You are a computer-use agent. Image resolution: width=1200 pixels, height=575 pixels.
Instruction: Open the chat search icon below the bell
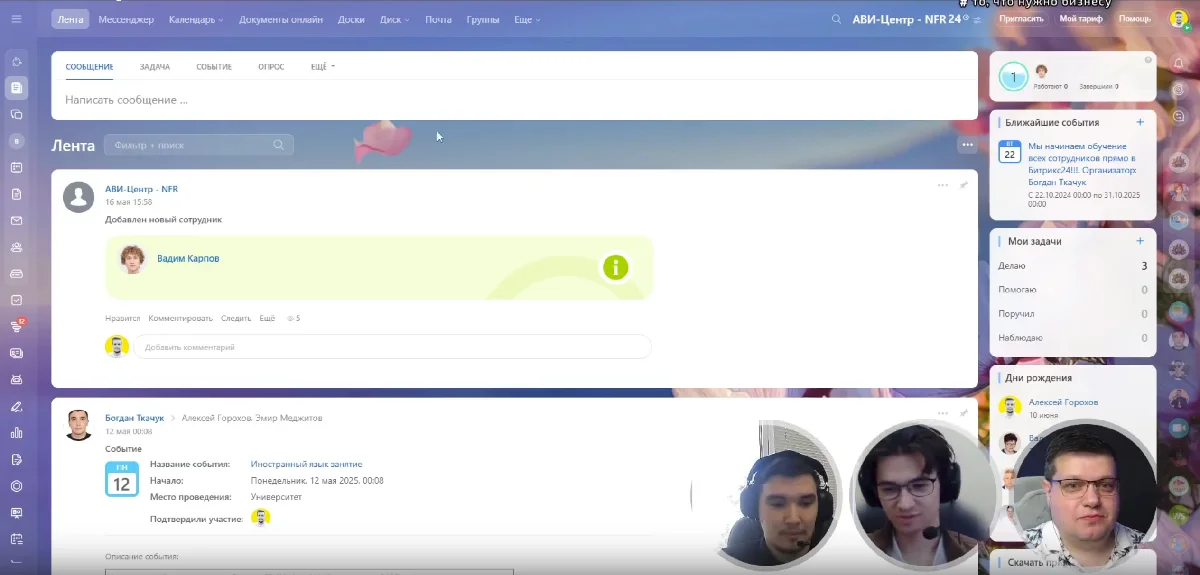click(x=1179, y=116)
